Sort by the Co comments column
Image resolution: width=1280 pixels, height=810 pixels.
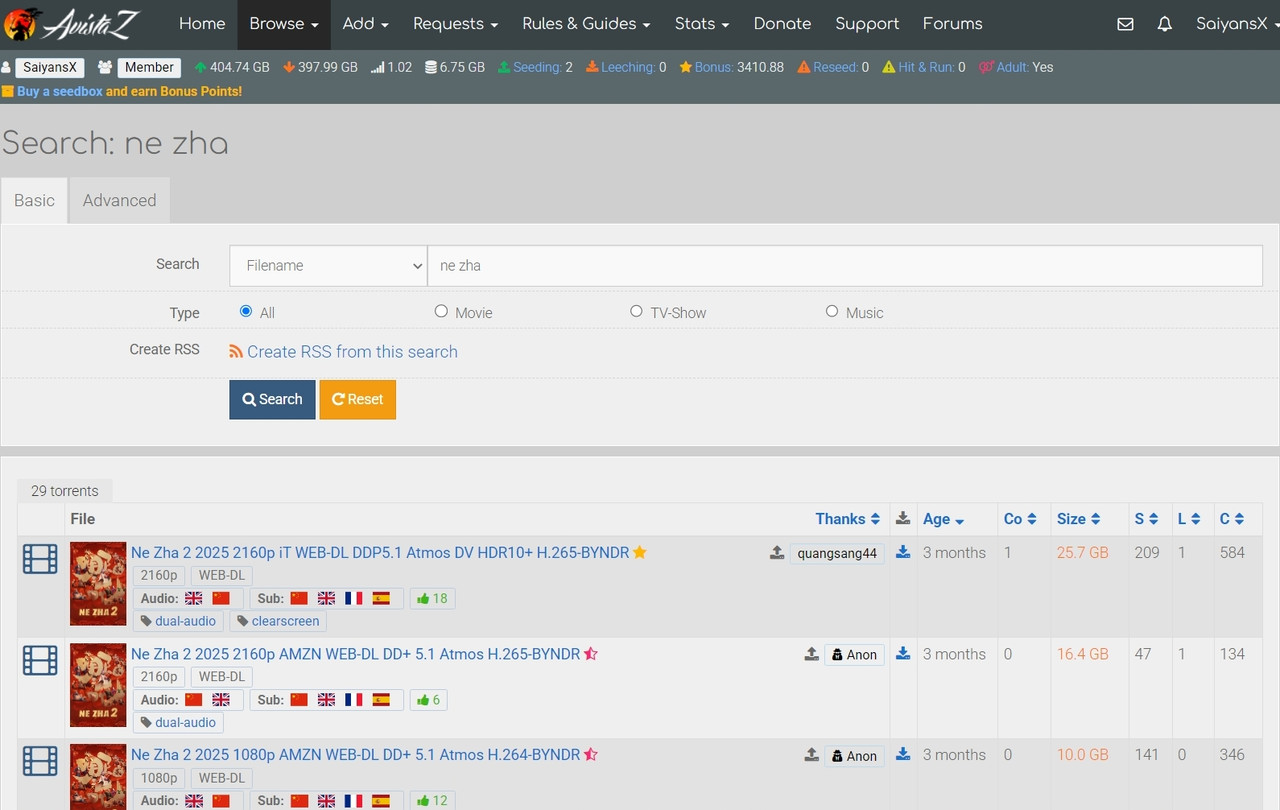[x=1020, y=519]
